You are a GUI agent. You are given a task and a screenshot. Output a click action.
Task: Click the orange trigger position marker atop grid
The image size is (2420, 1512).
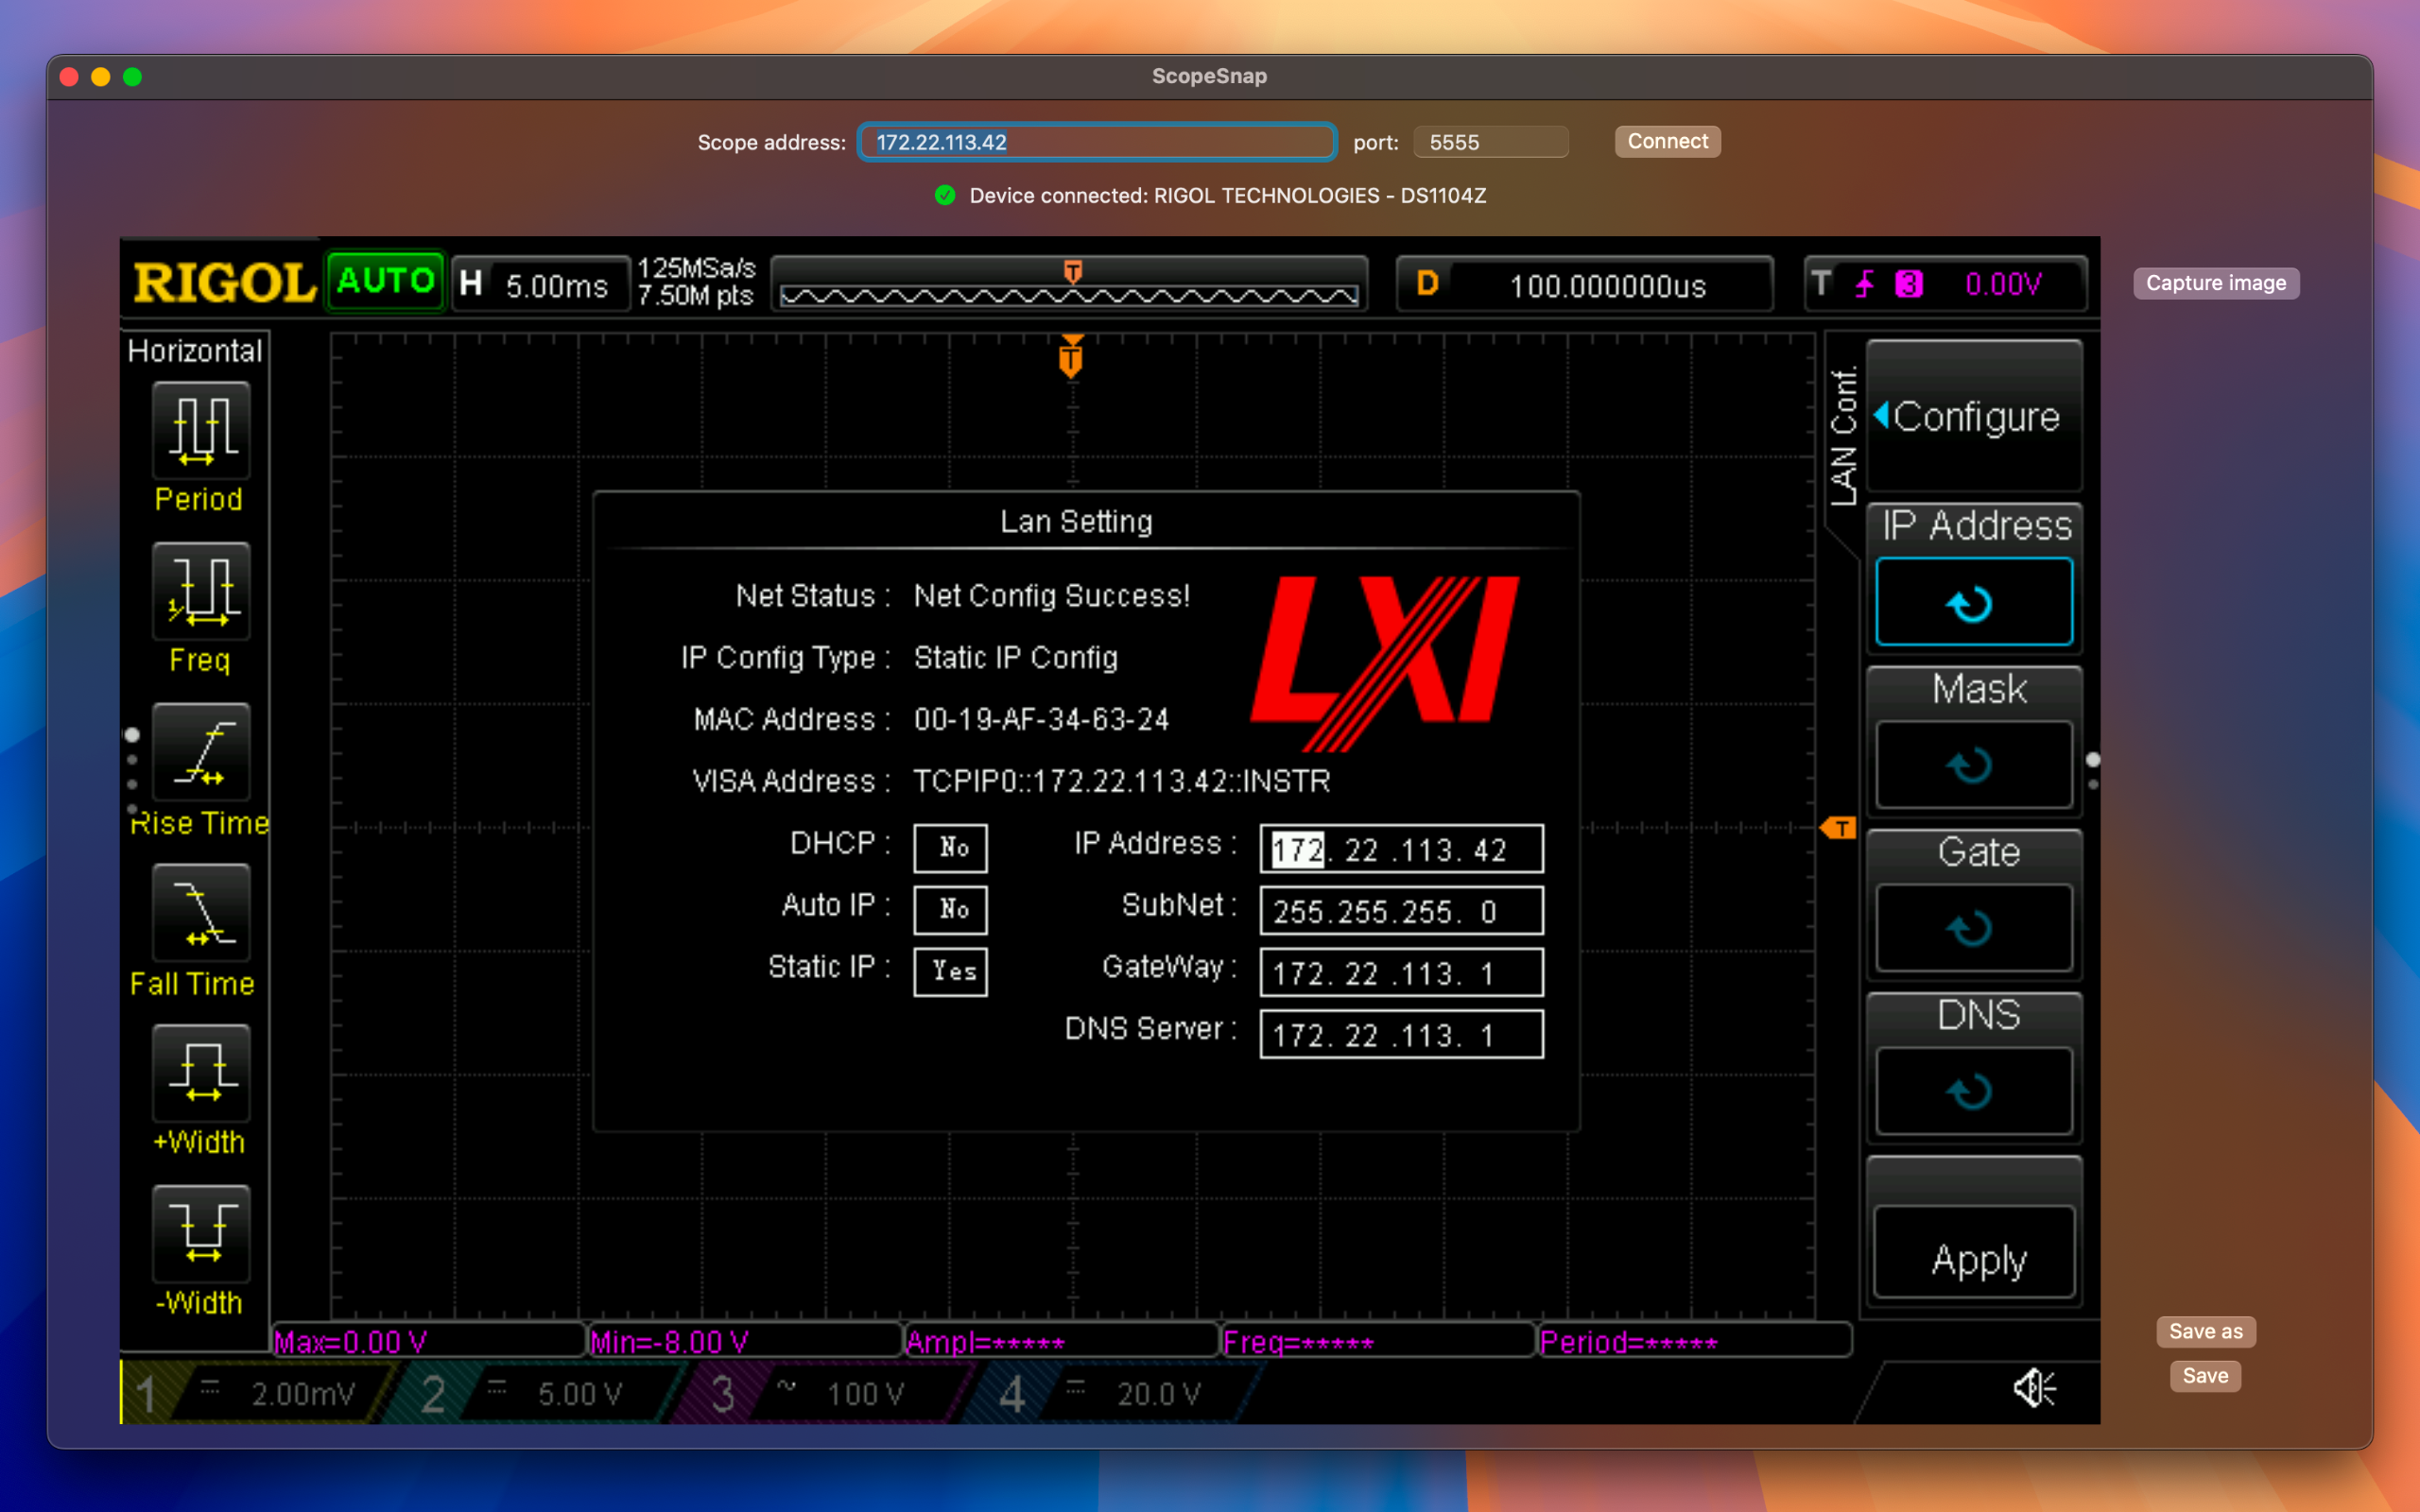pos(1071,356)
